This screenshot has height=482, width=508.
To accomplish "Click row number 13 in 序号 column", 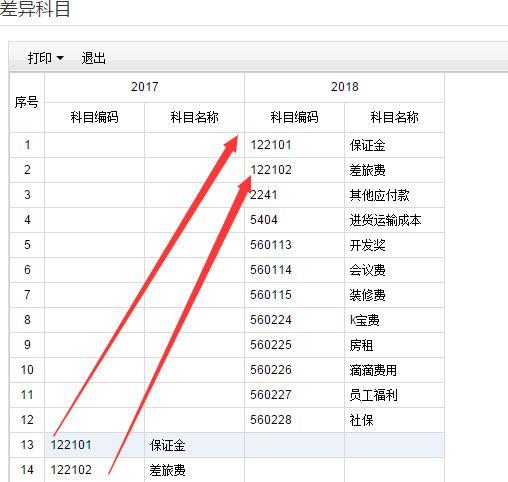I will [x=27, y=445].
